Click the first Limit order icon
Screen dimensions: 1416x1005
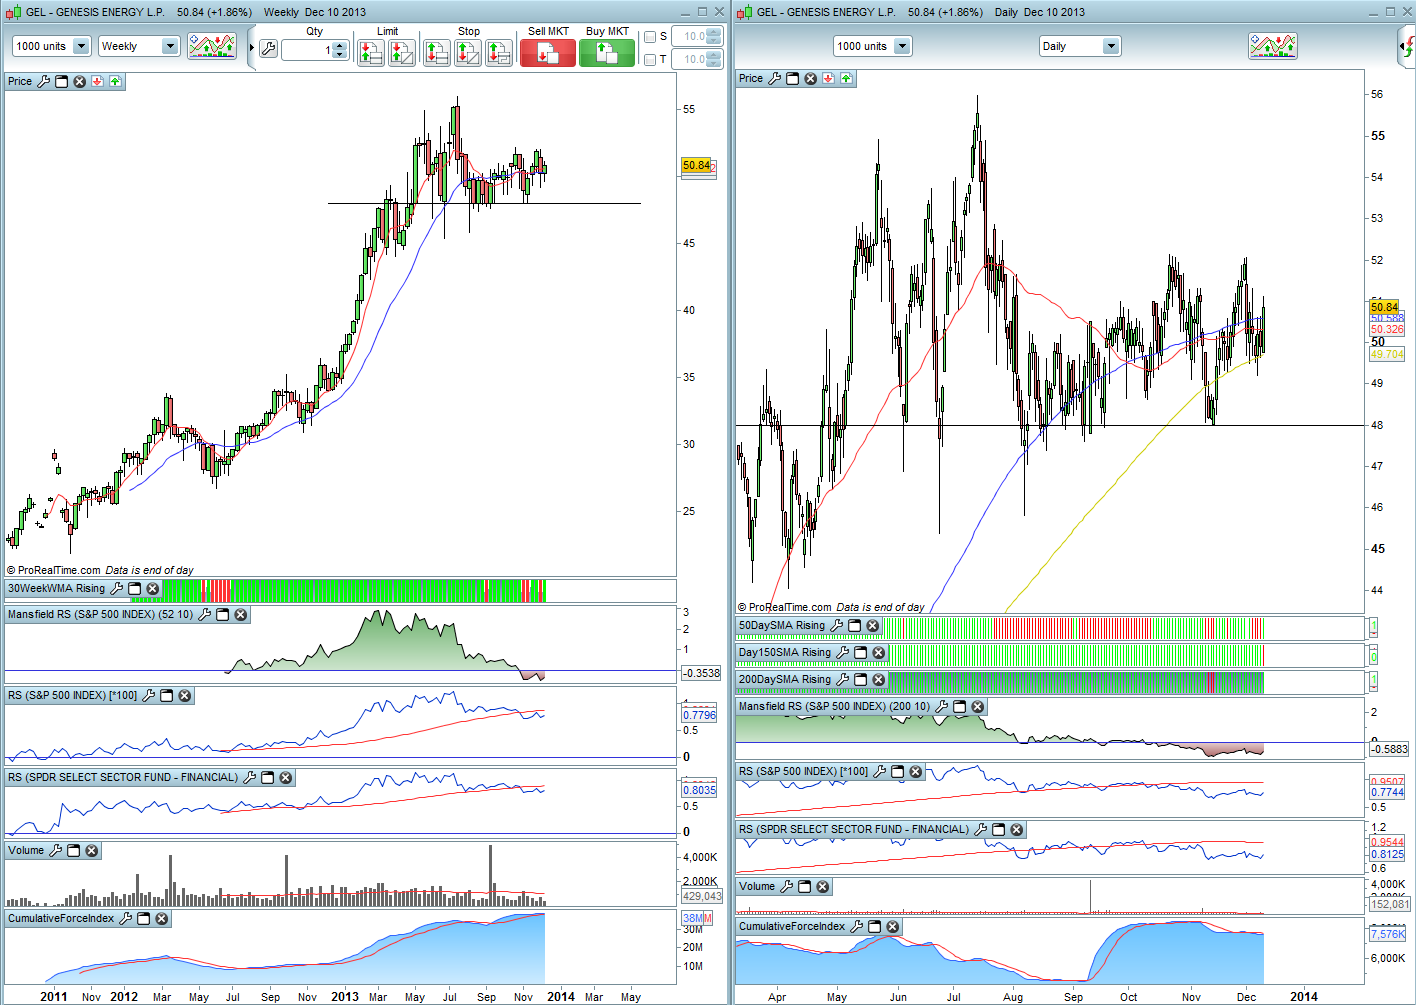coord(371,53)
